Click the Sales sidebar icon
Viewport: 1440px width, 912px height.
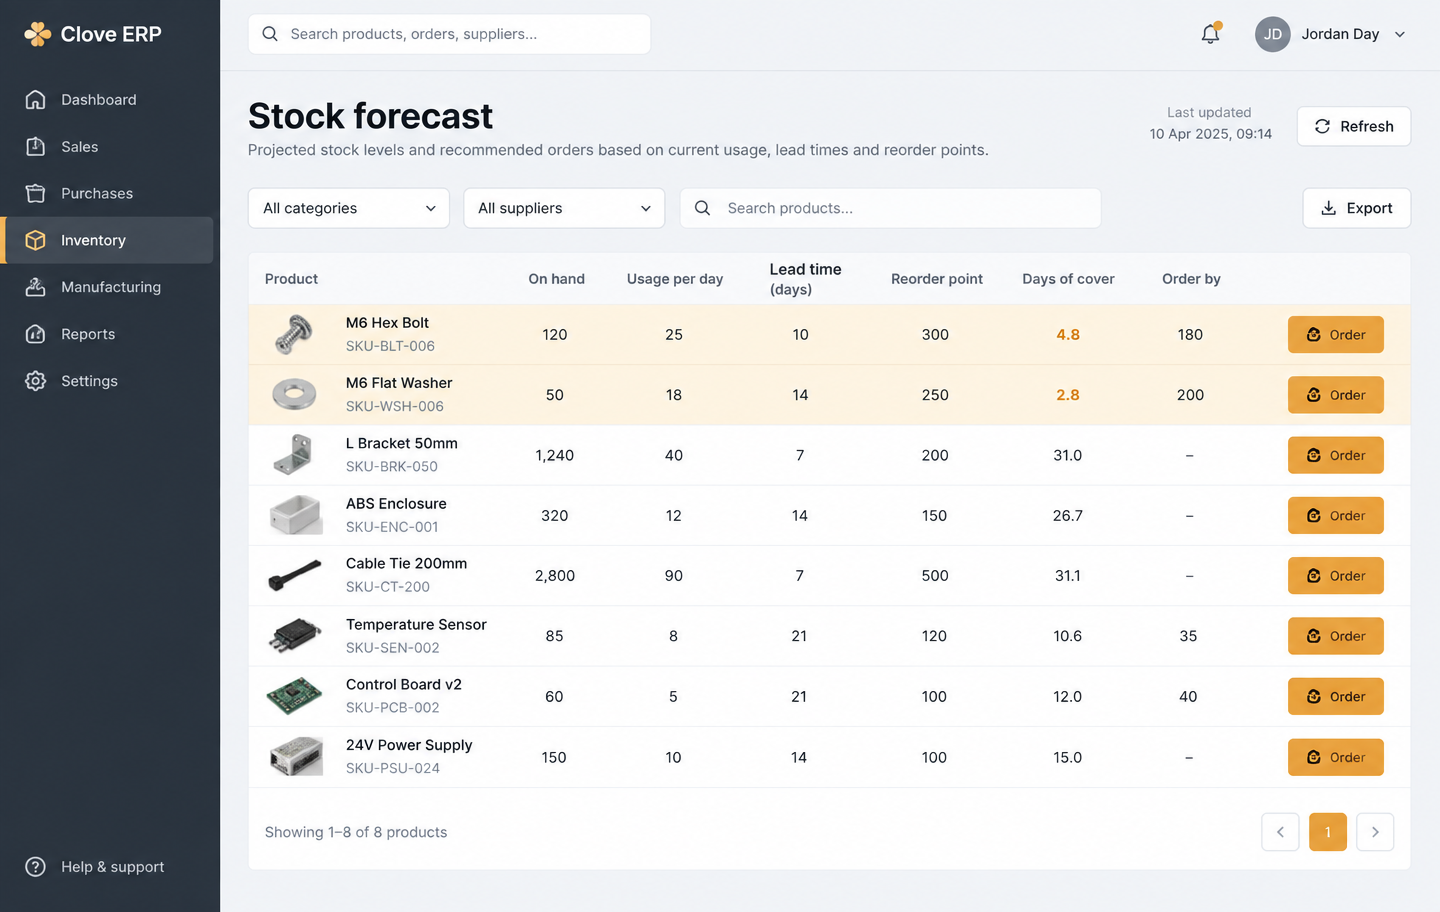pos(36,147)
